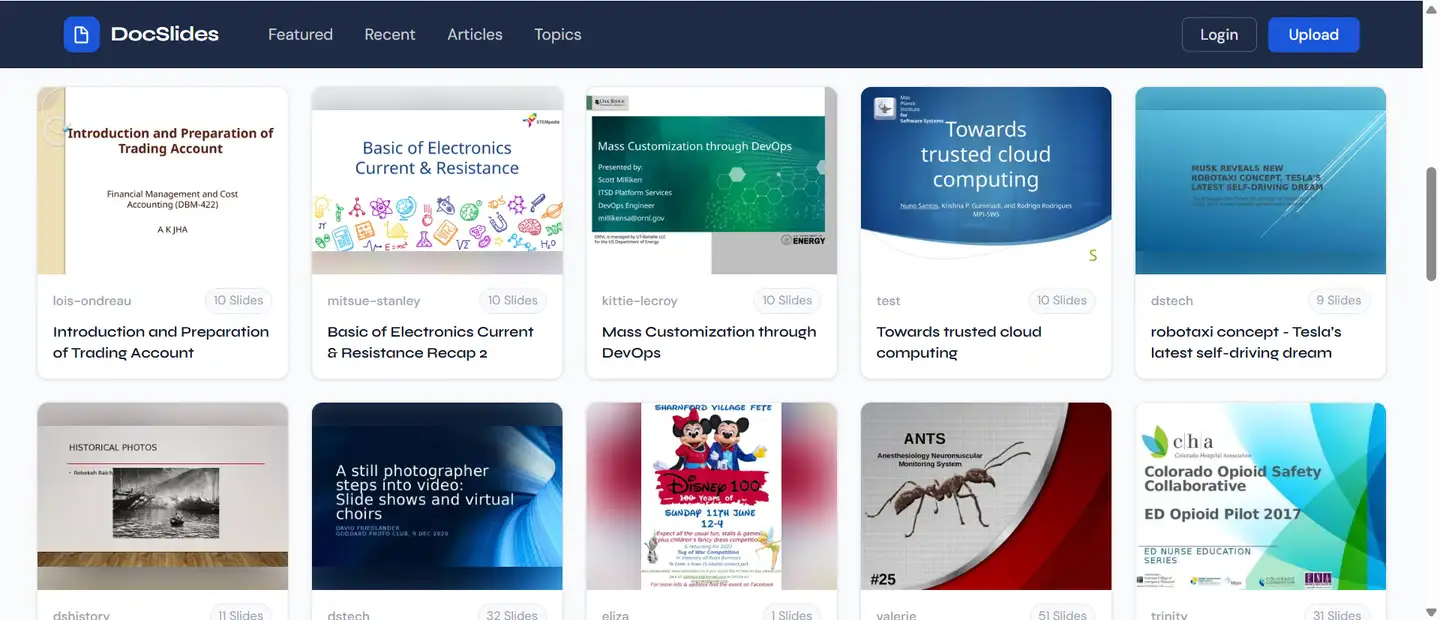View the still photographer video thumbnail
The height and width of the screenshot is (620, 1440).
point(437,496)
